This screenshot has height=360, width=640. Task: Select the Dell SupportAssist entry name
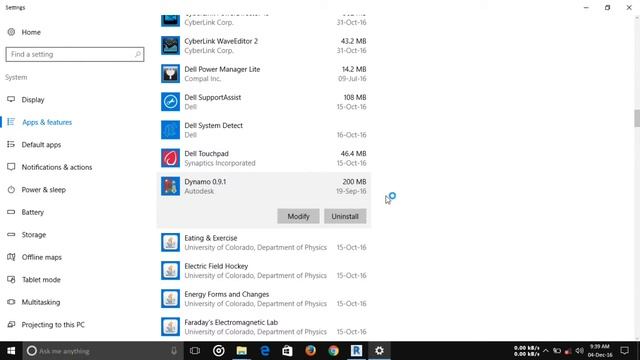[213, 97]
